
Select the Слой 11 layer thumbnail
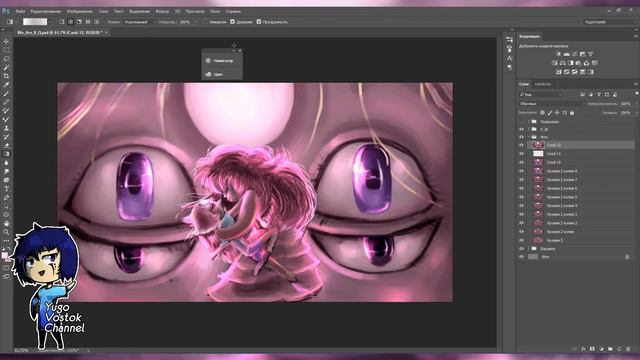pyautogui.click(x=538, y=153)
